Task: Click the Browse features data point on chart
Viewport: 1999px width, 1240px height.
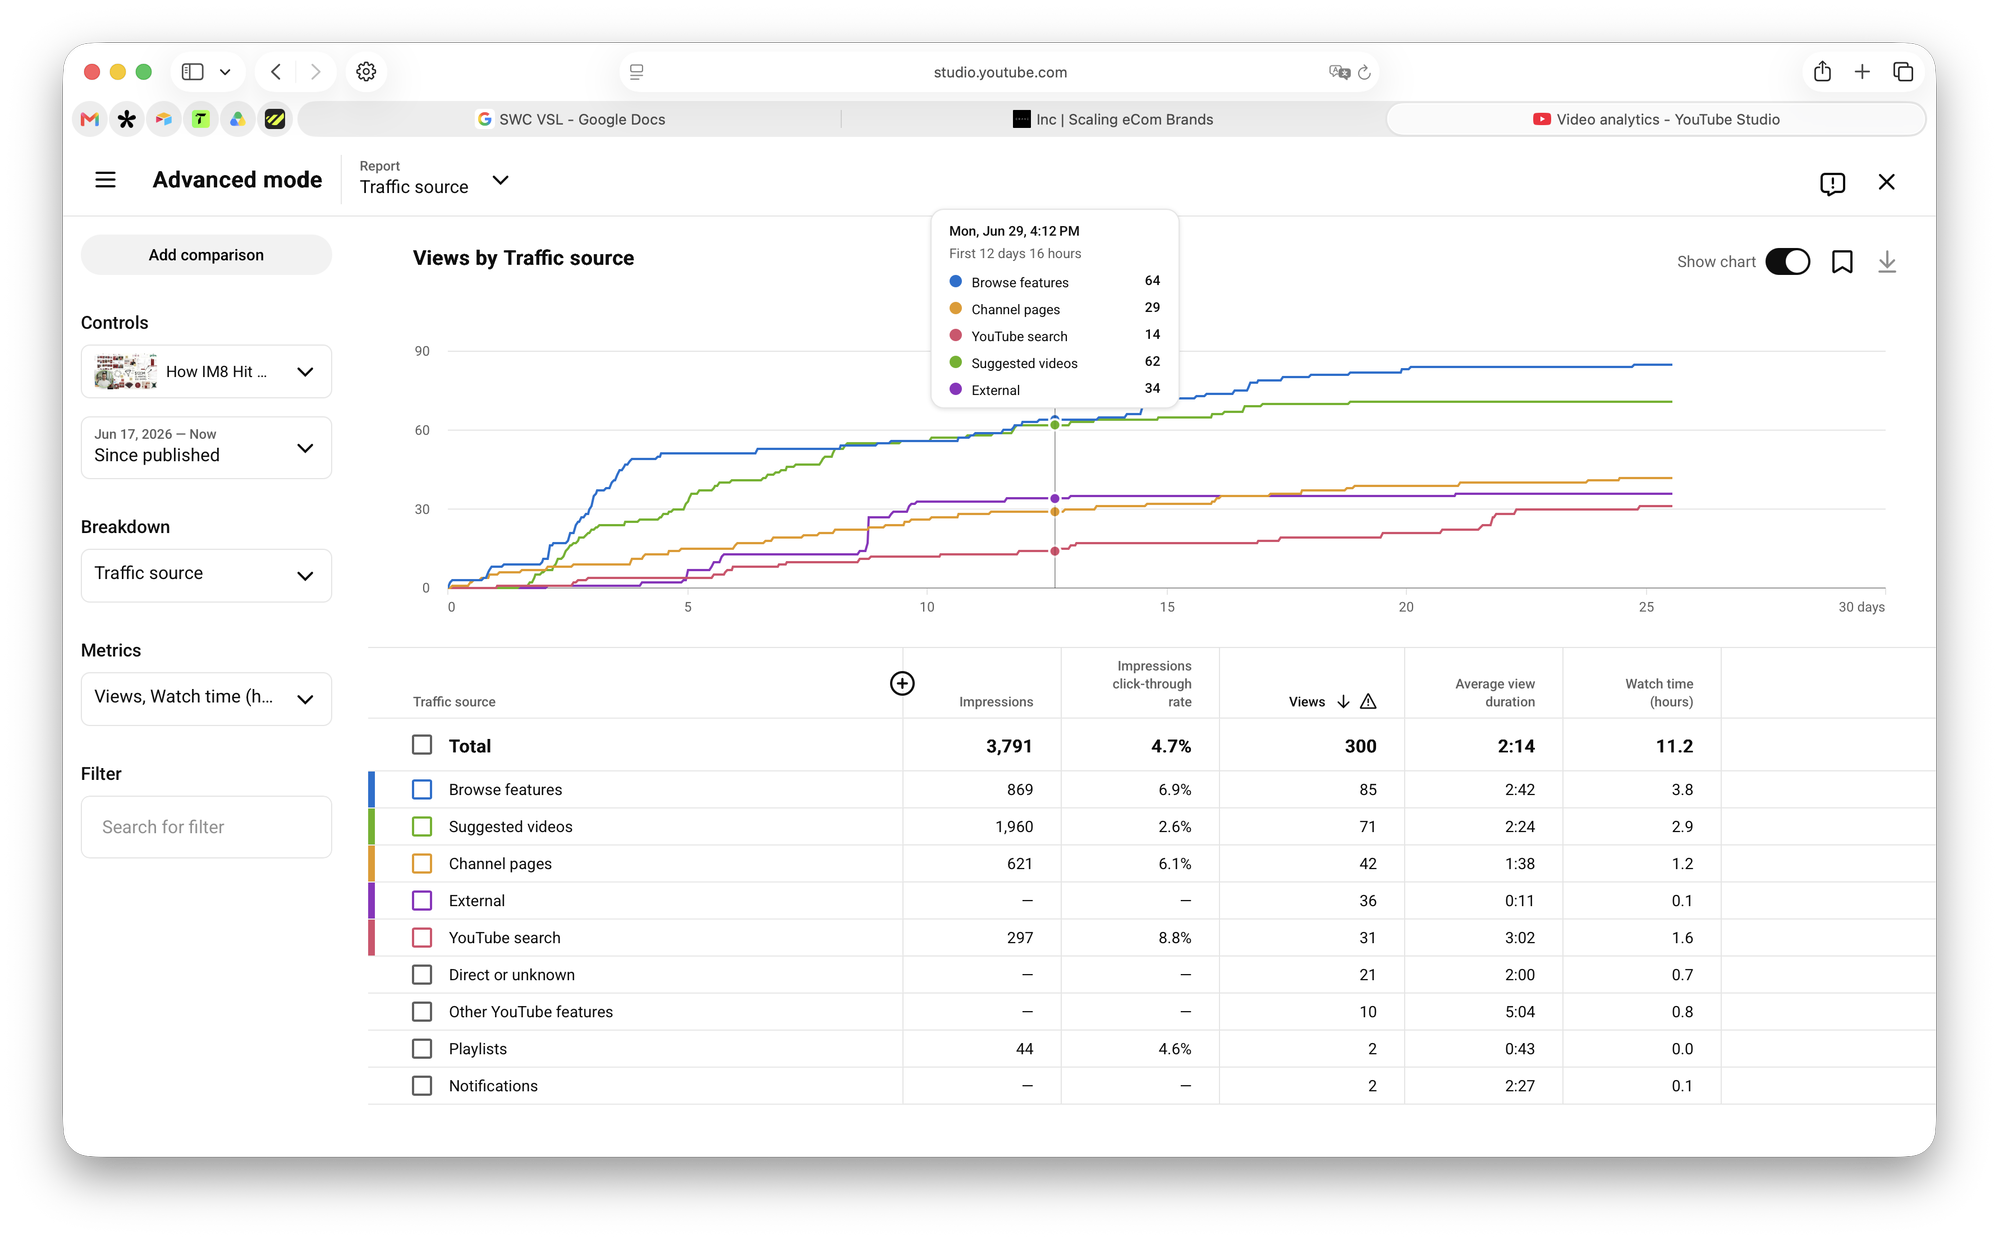Action: click(1055, 418)
